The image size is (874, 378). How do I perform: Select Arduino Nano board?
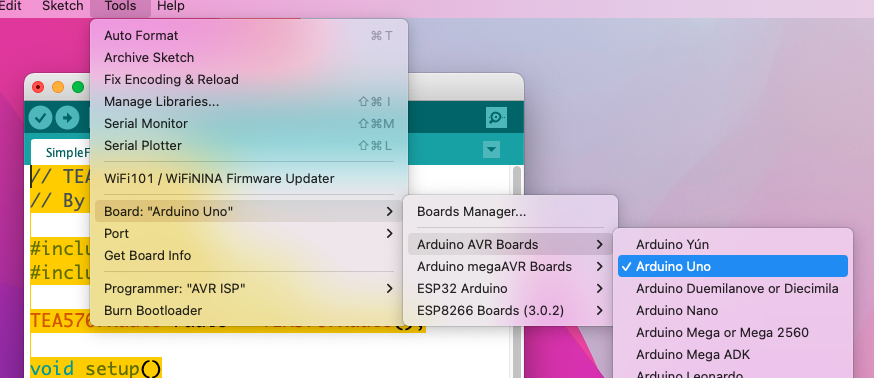pos(733,311)
